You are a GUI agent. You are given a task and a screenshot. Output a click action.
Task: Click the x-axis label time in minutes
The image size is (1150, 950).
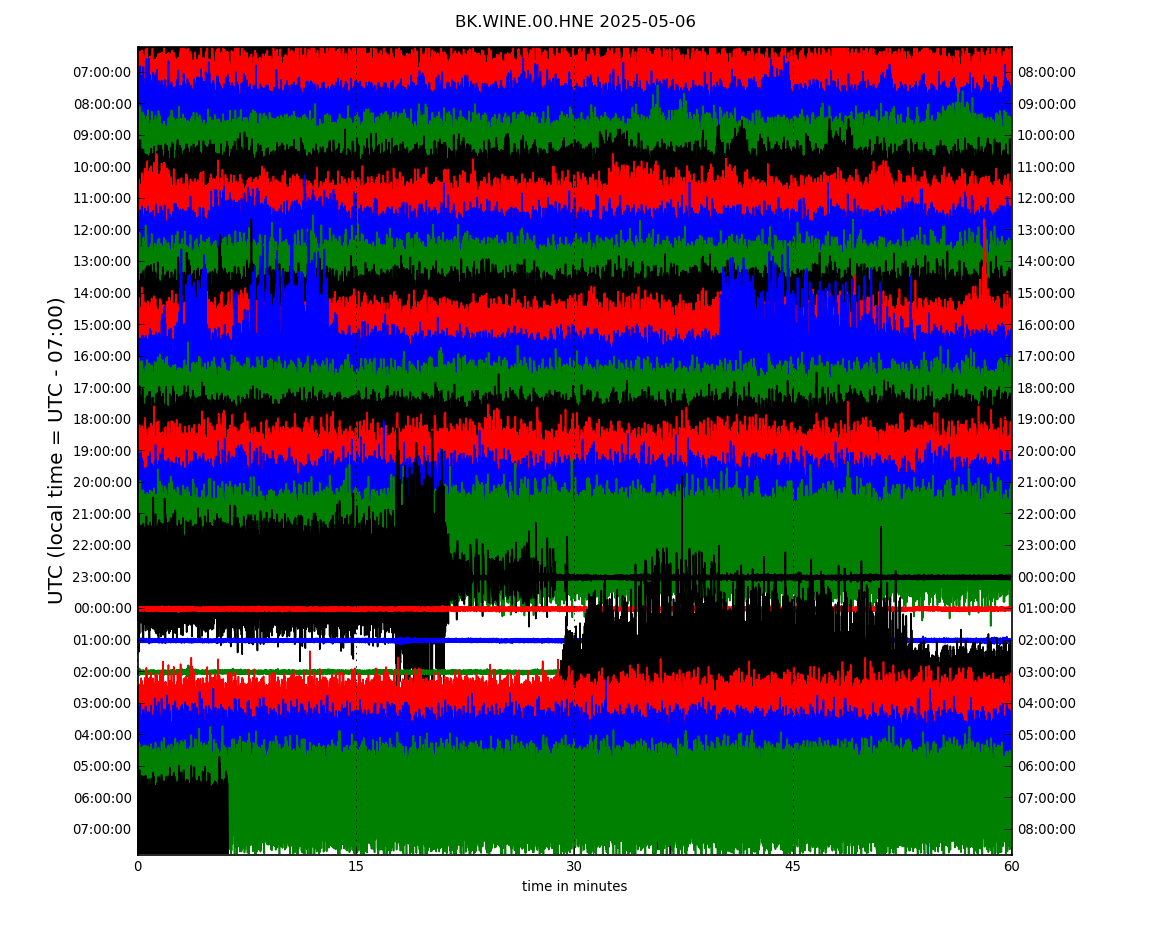click(x=574, y=886)
